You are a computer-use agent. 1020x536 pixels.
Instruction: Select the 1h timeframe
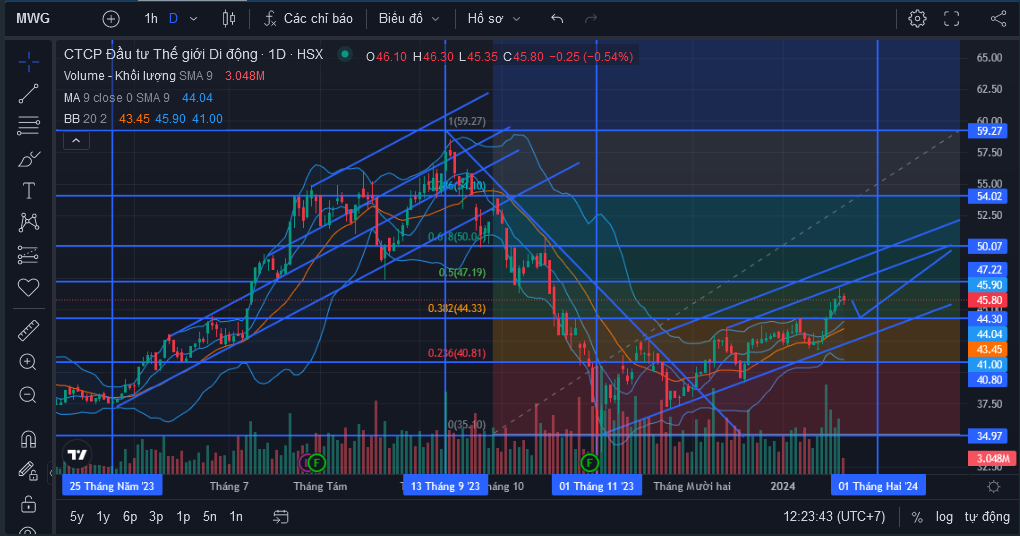151,19
